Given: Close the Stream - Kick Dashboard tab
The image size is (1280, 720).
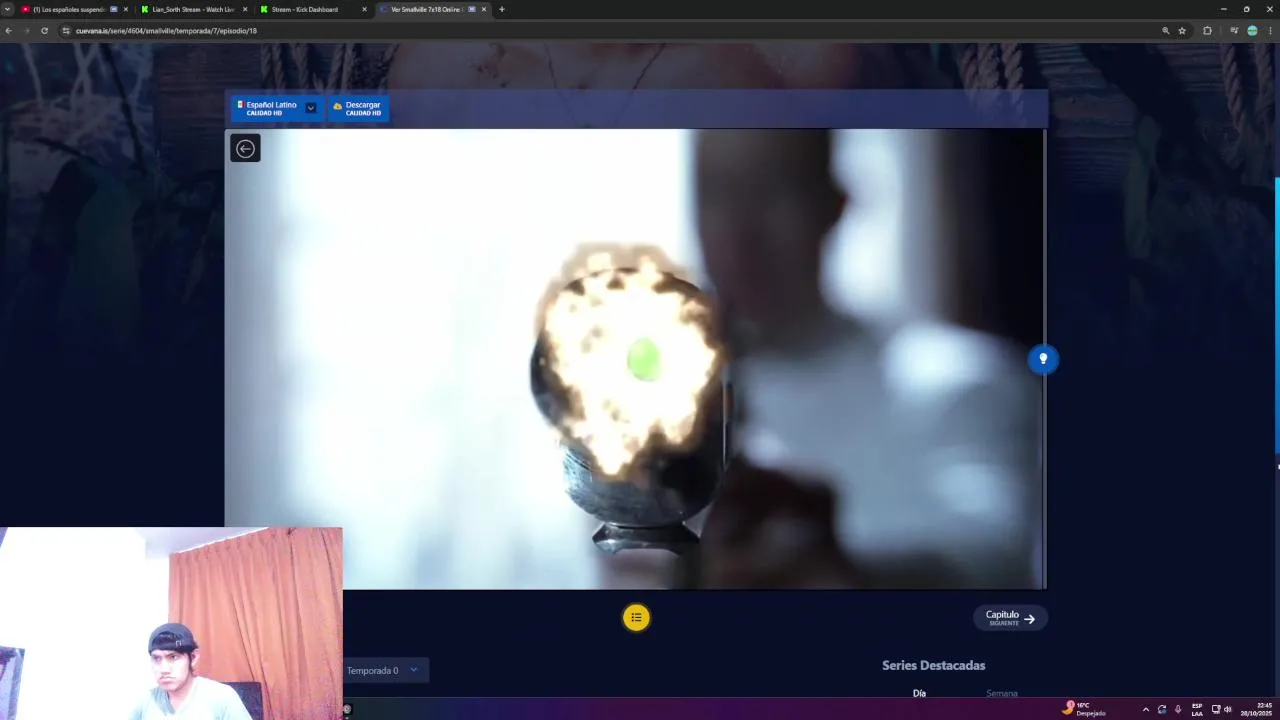Looking at the screenshot, I should pyautogui.click(x=364, y=9).
